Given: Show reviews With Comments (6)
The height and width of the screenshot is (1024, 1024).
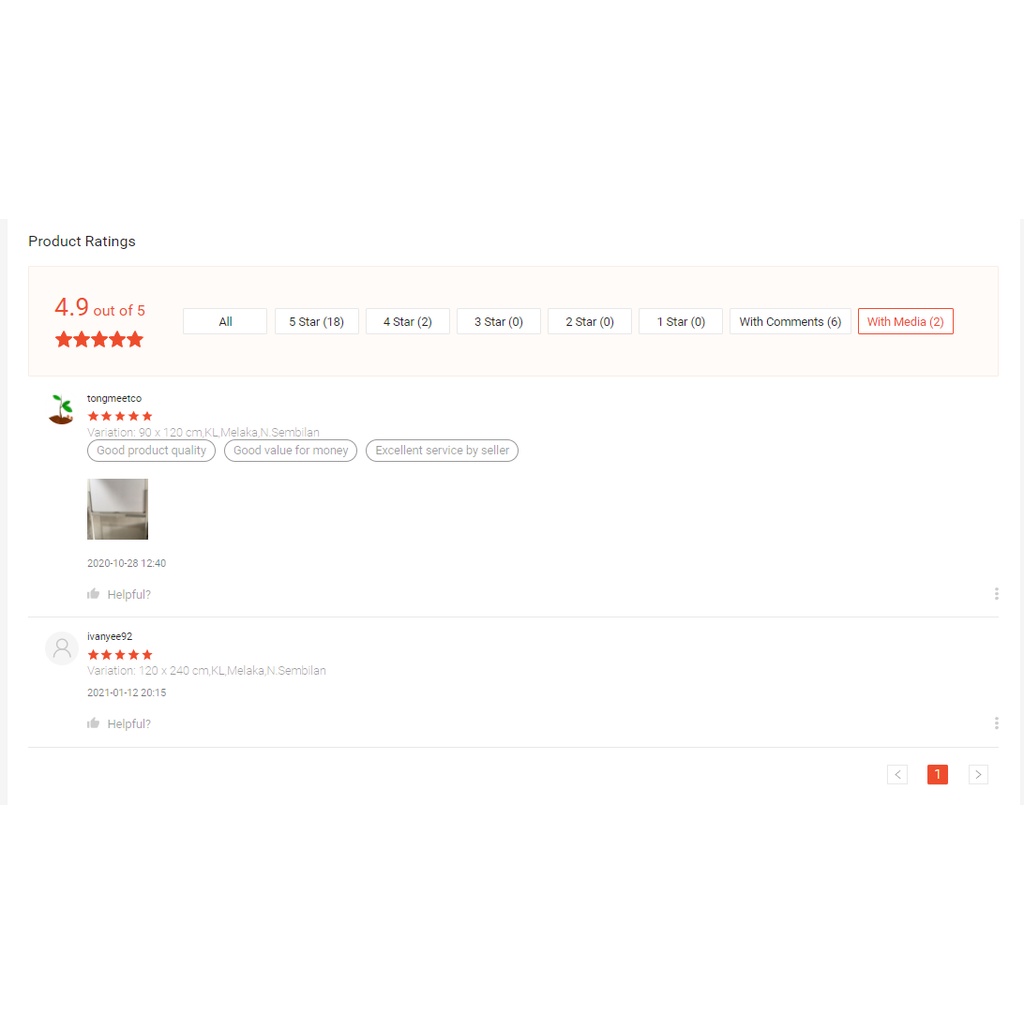Looking at the screenshot, I should pyautogui.click(x=790, y=321).
